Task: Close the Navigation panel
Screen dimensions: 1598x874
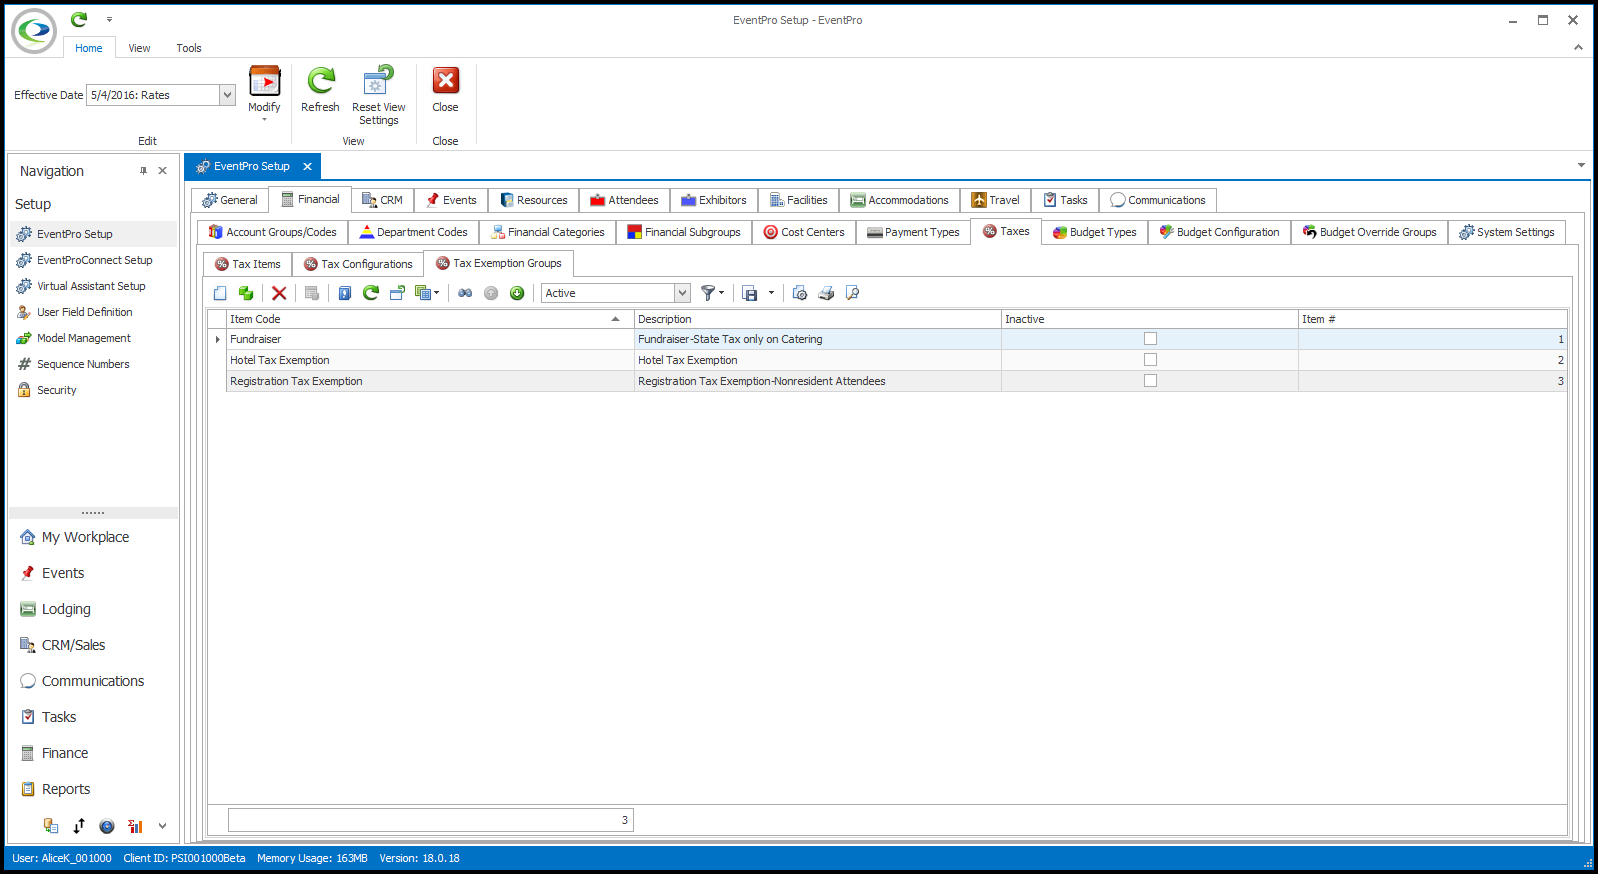Action: coord(162,171)
